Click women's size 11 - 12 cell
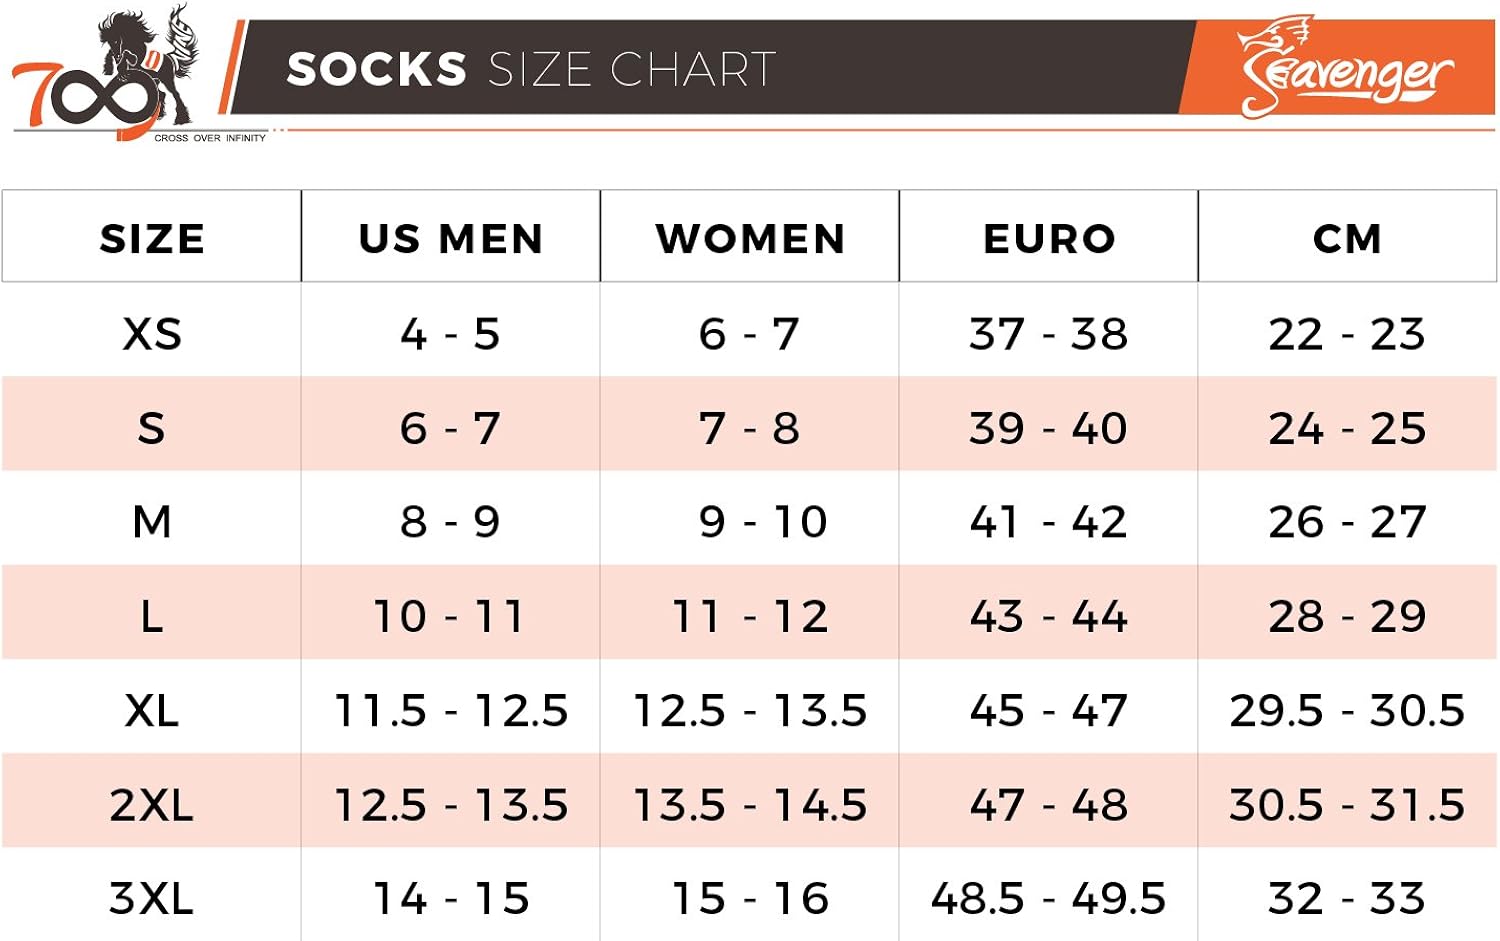Screen dimensions: 1500x941 750,616
